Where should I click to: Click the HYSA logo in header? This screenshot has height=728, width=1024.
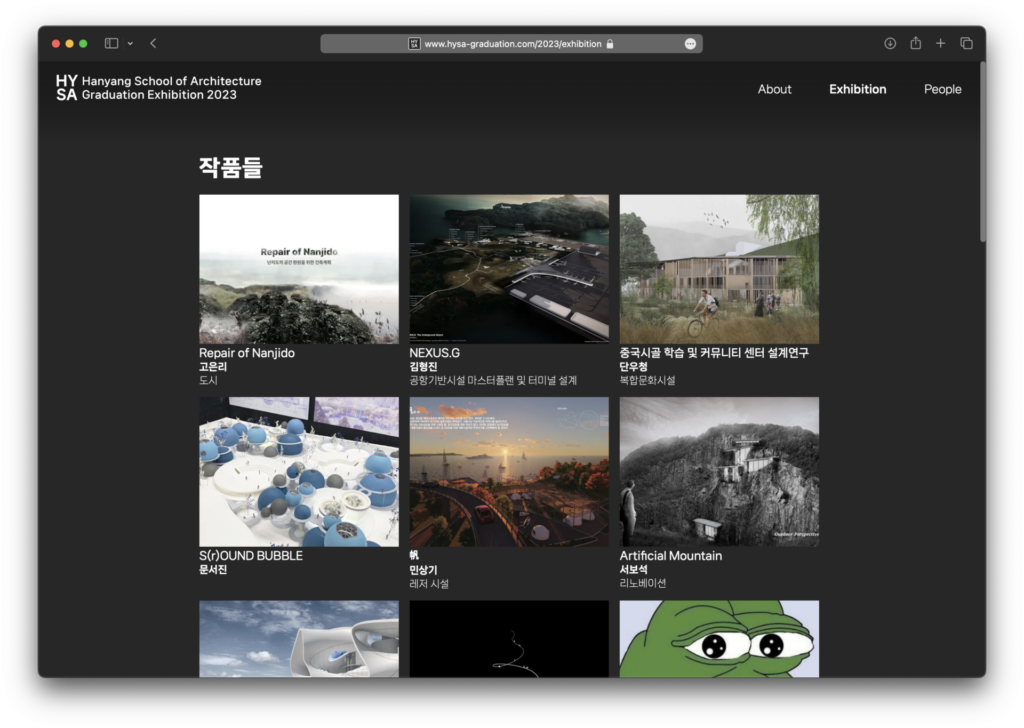point(66,88)
